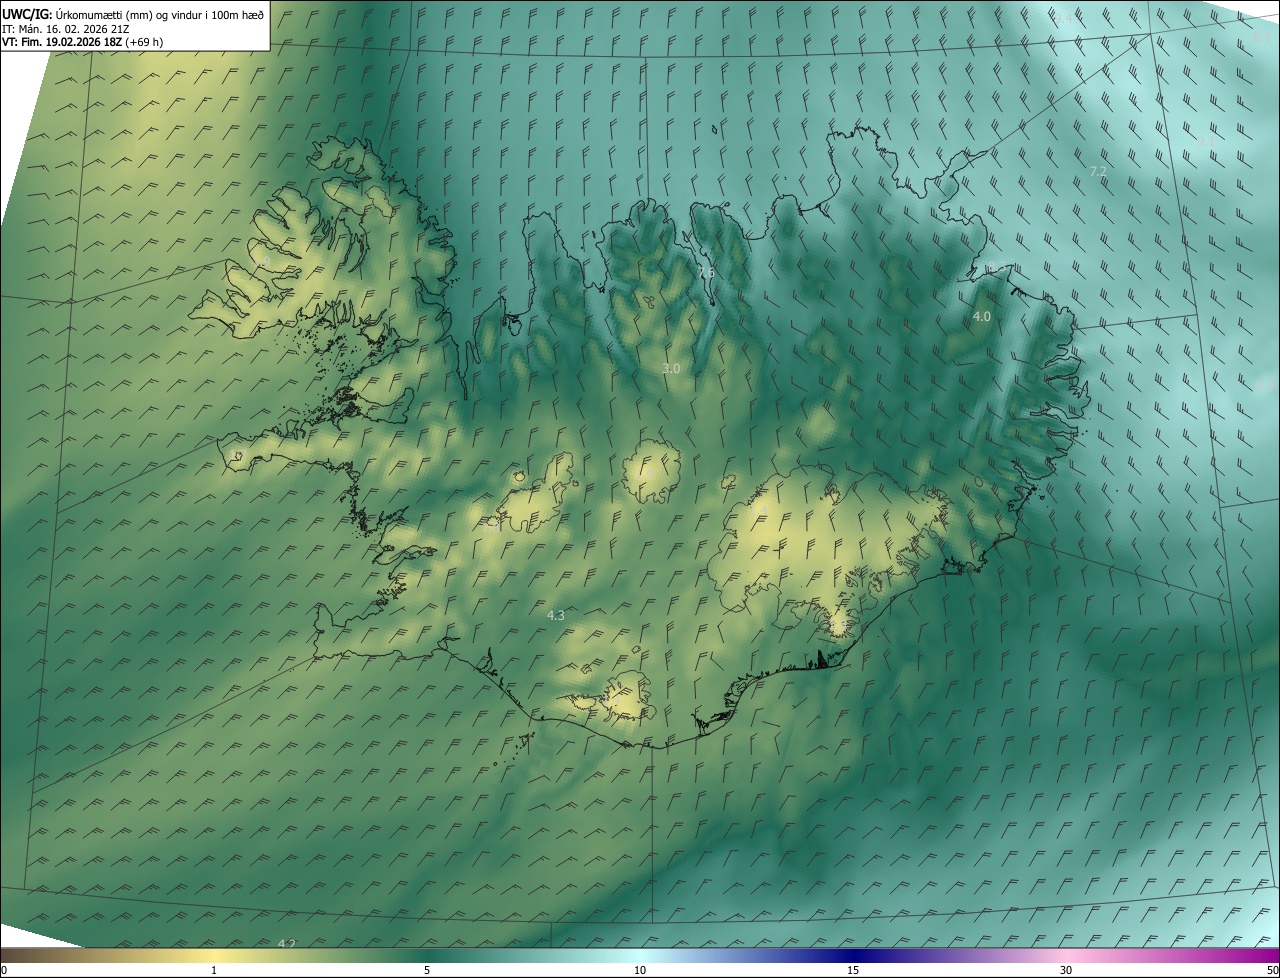Click the 15 label on the color scale
Viewport: 1280px width, 978px height.
click(x=853, y=971)
